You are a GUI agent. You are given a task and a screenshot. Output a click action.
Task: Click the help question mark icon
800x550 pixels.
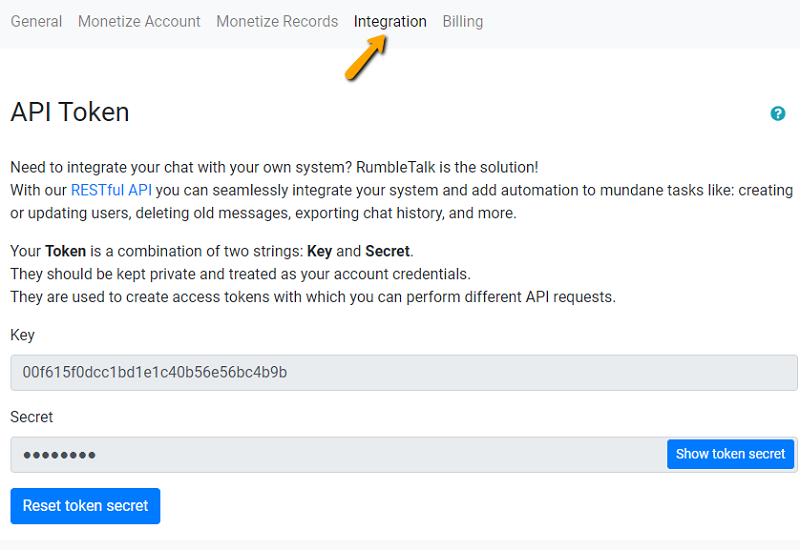pos(778,114)
